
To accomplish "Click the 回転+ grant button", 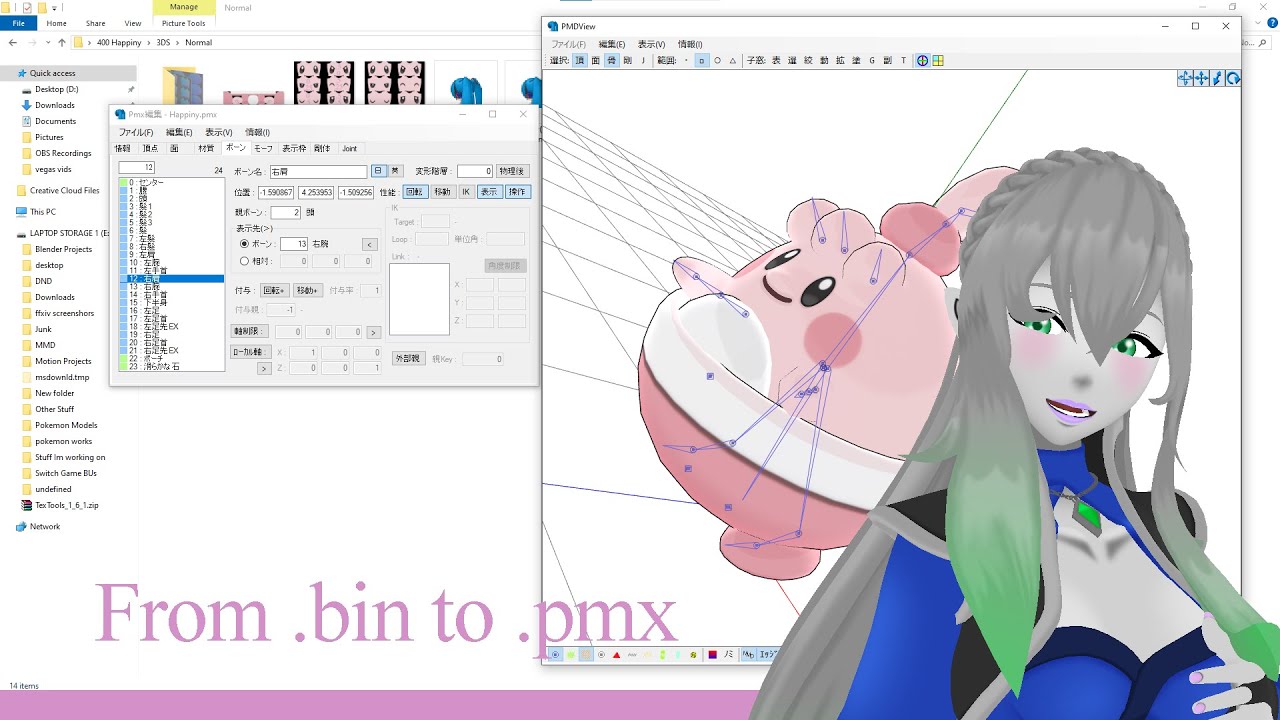I will pyautogui.click(x=274, y=290).
